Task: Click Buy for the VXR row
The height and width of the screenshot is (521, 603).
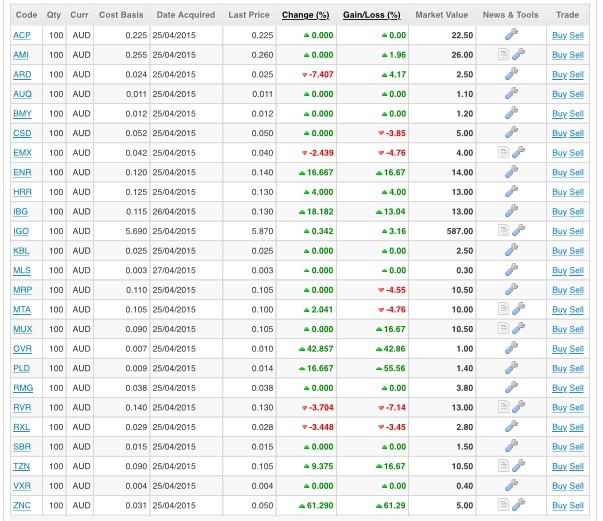Action: [559, 486]
